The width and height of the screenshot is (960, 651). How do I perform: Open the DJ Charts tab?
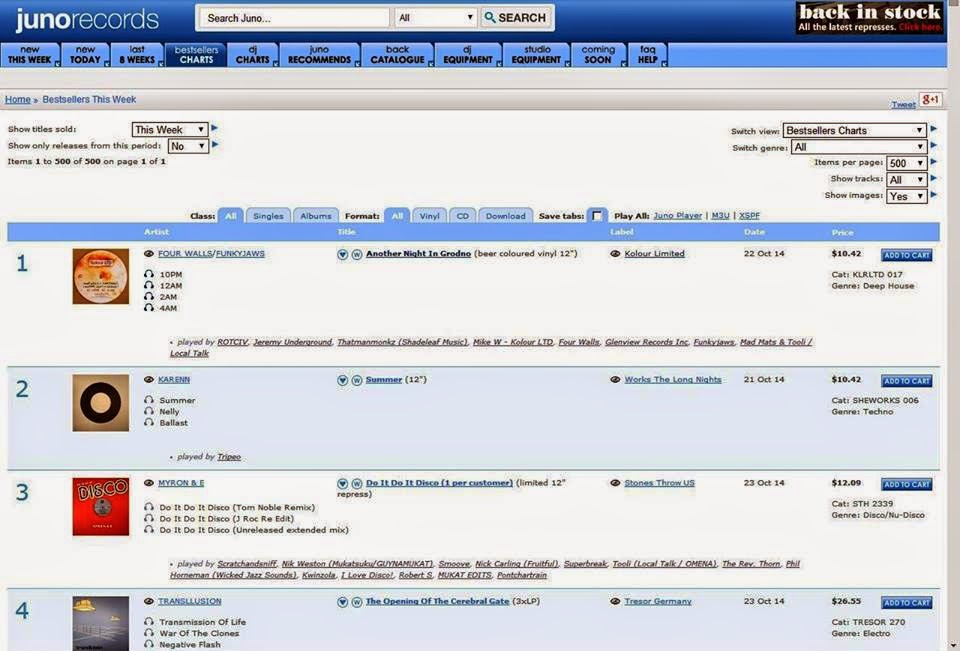coord(253,55)
